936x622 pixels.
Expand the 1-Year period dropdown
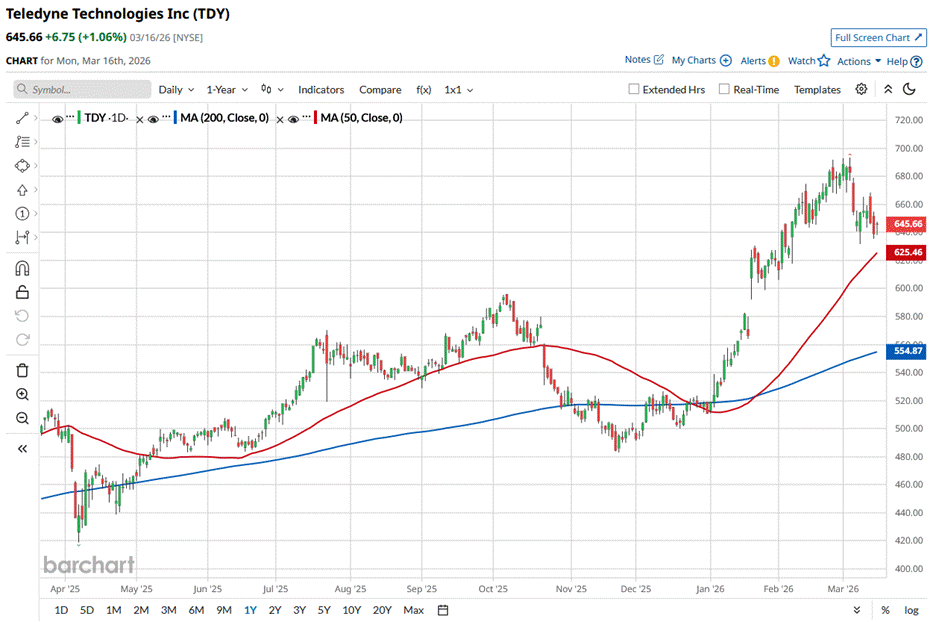tap(227, 89)
